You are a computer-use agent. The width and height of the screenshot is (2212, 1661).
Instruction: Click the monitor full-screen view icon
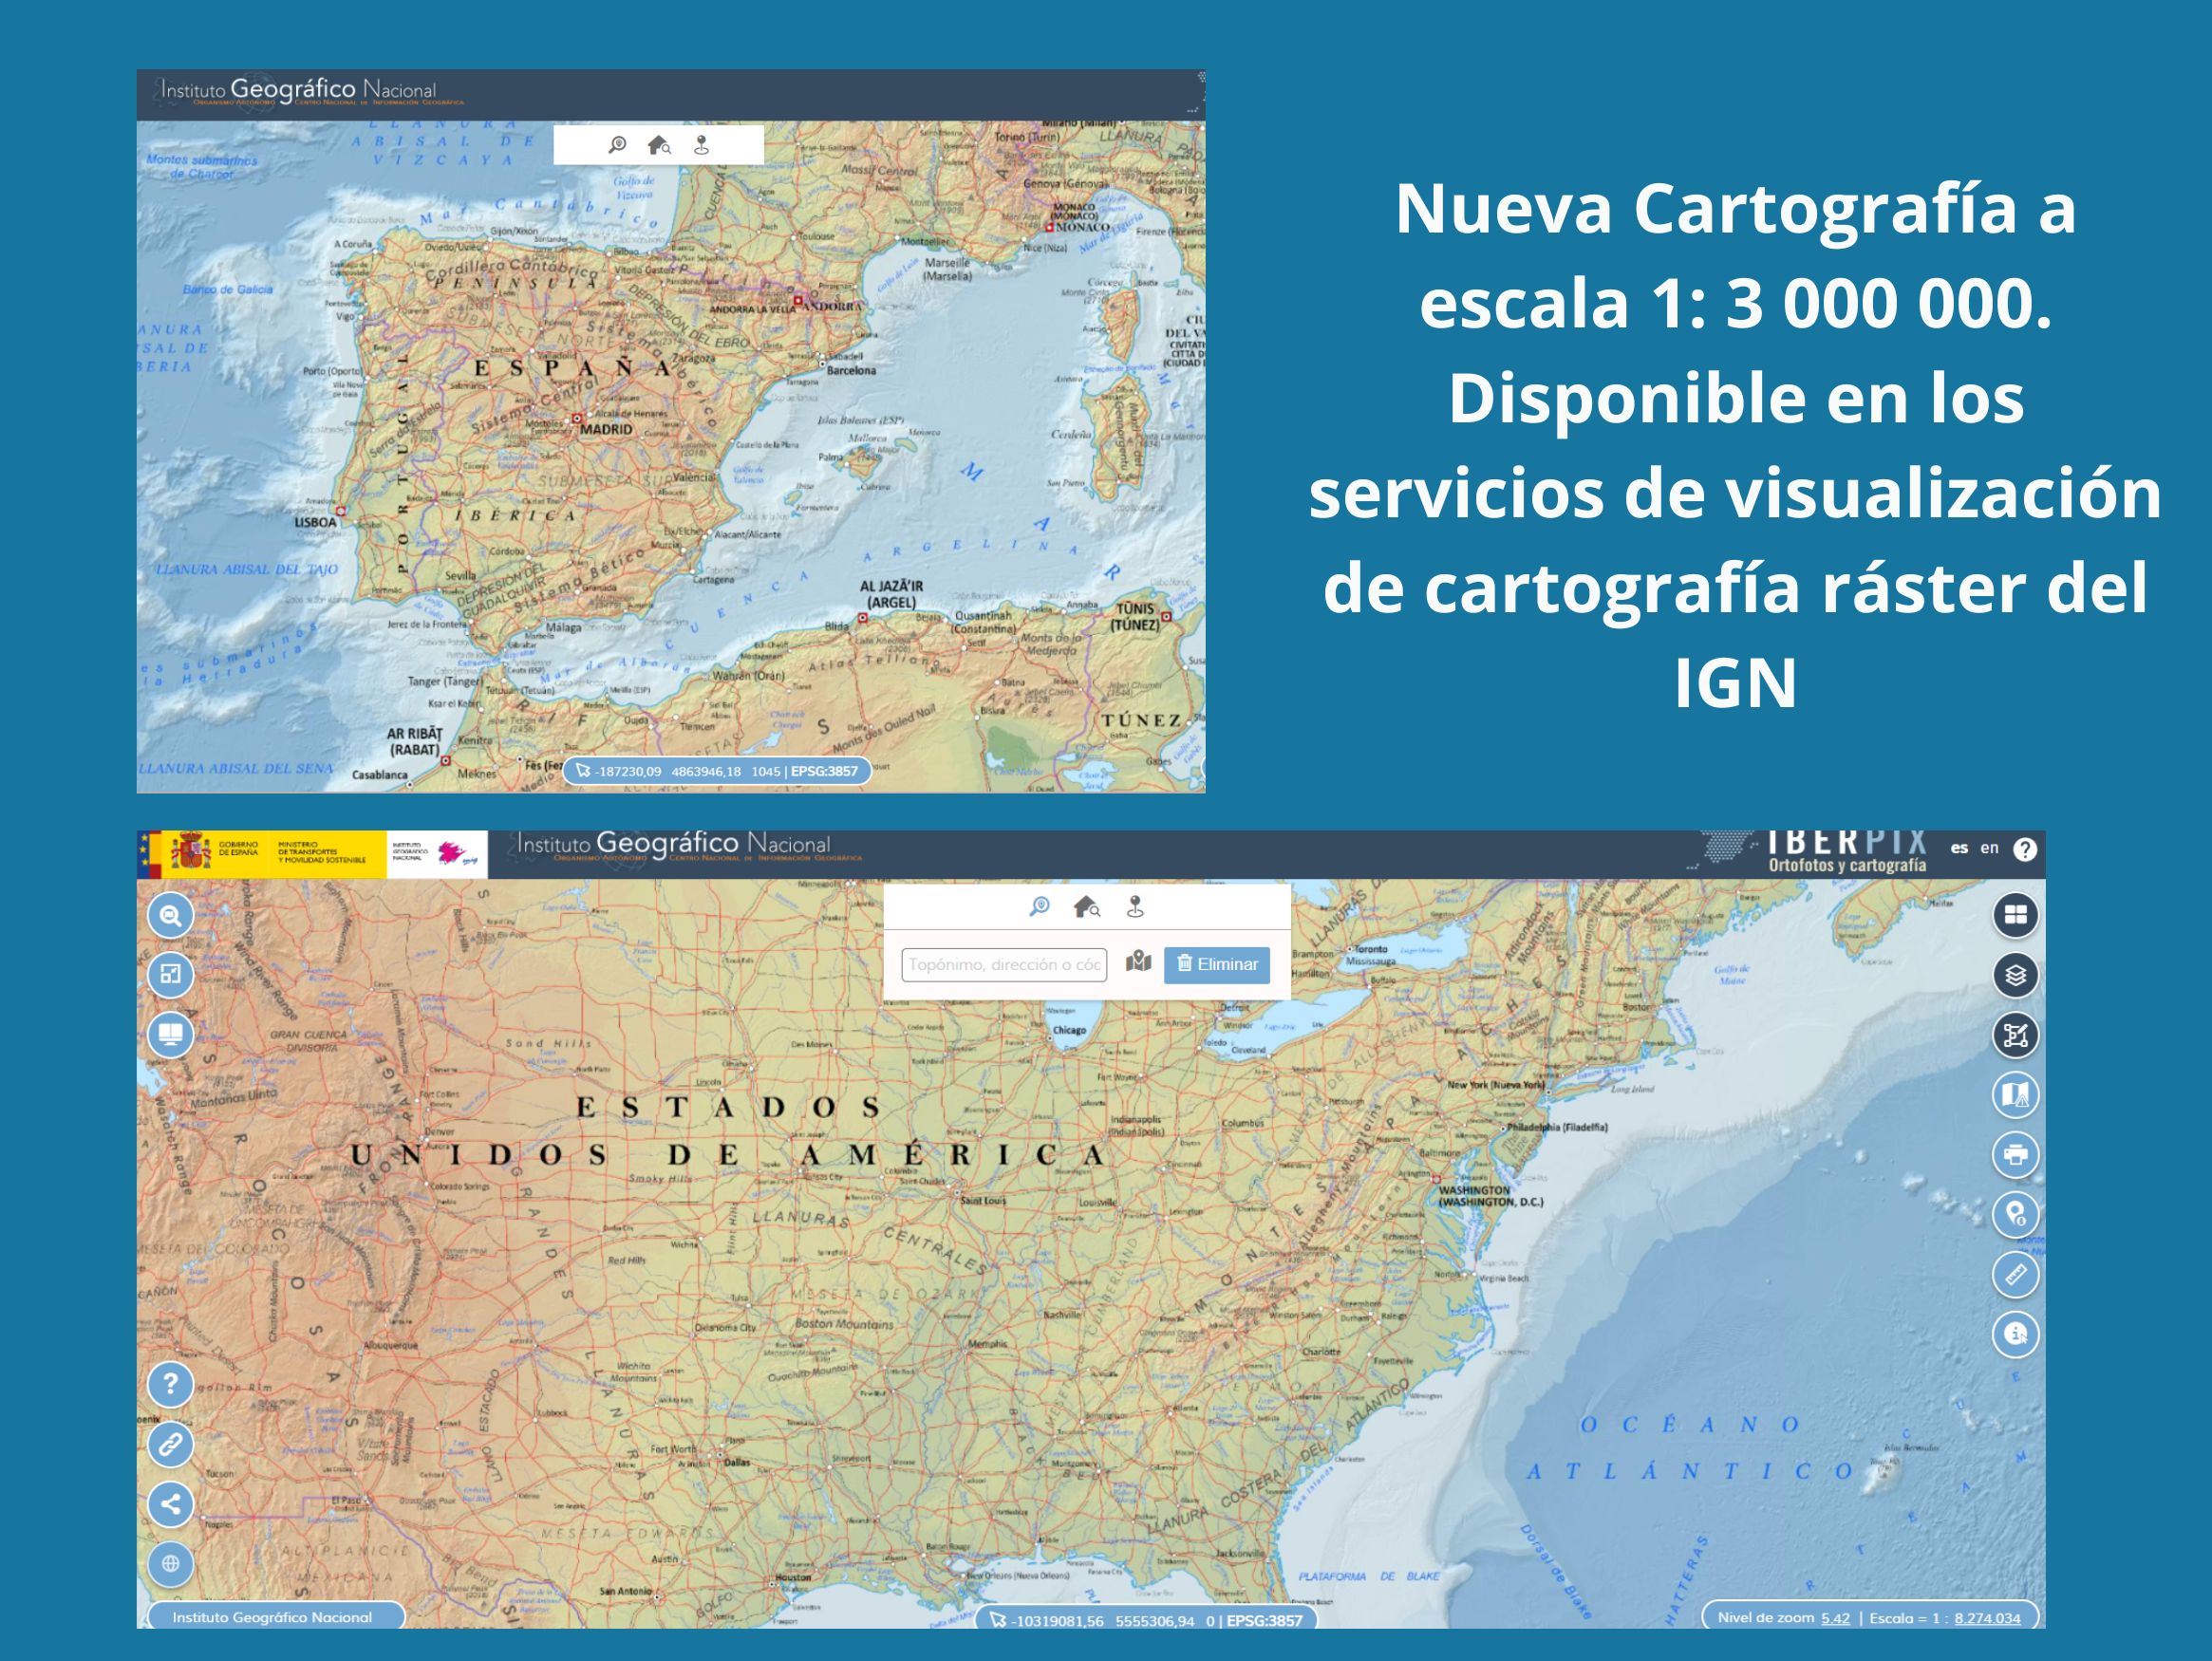click(x=170, y=1034)
